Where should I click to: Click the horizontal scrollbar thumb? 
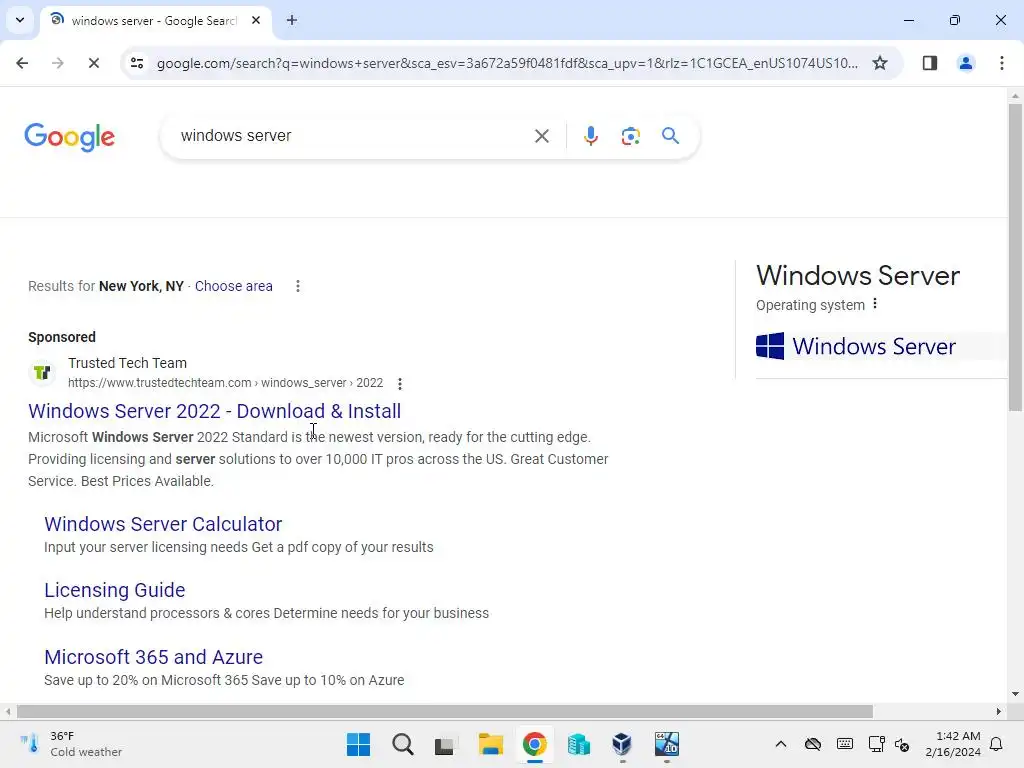pyautogui.click(x=445, y=711)
